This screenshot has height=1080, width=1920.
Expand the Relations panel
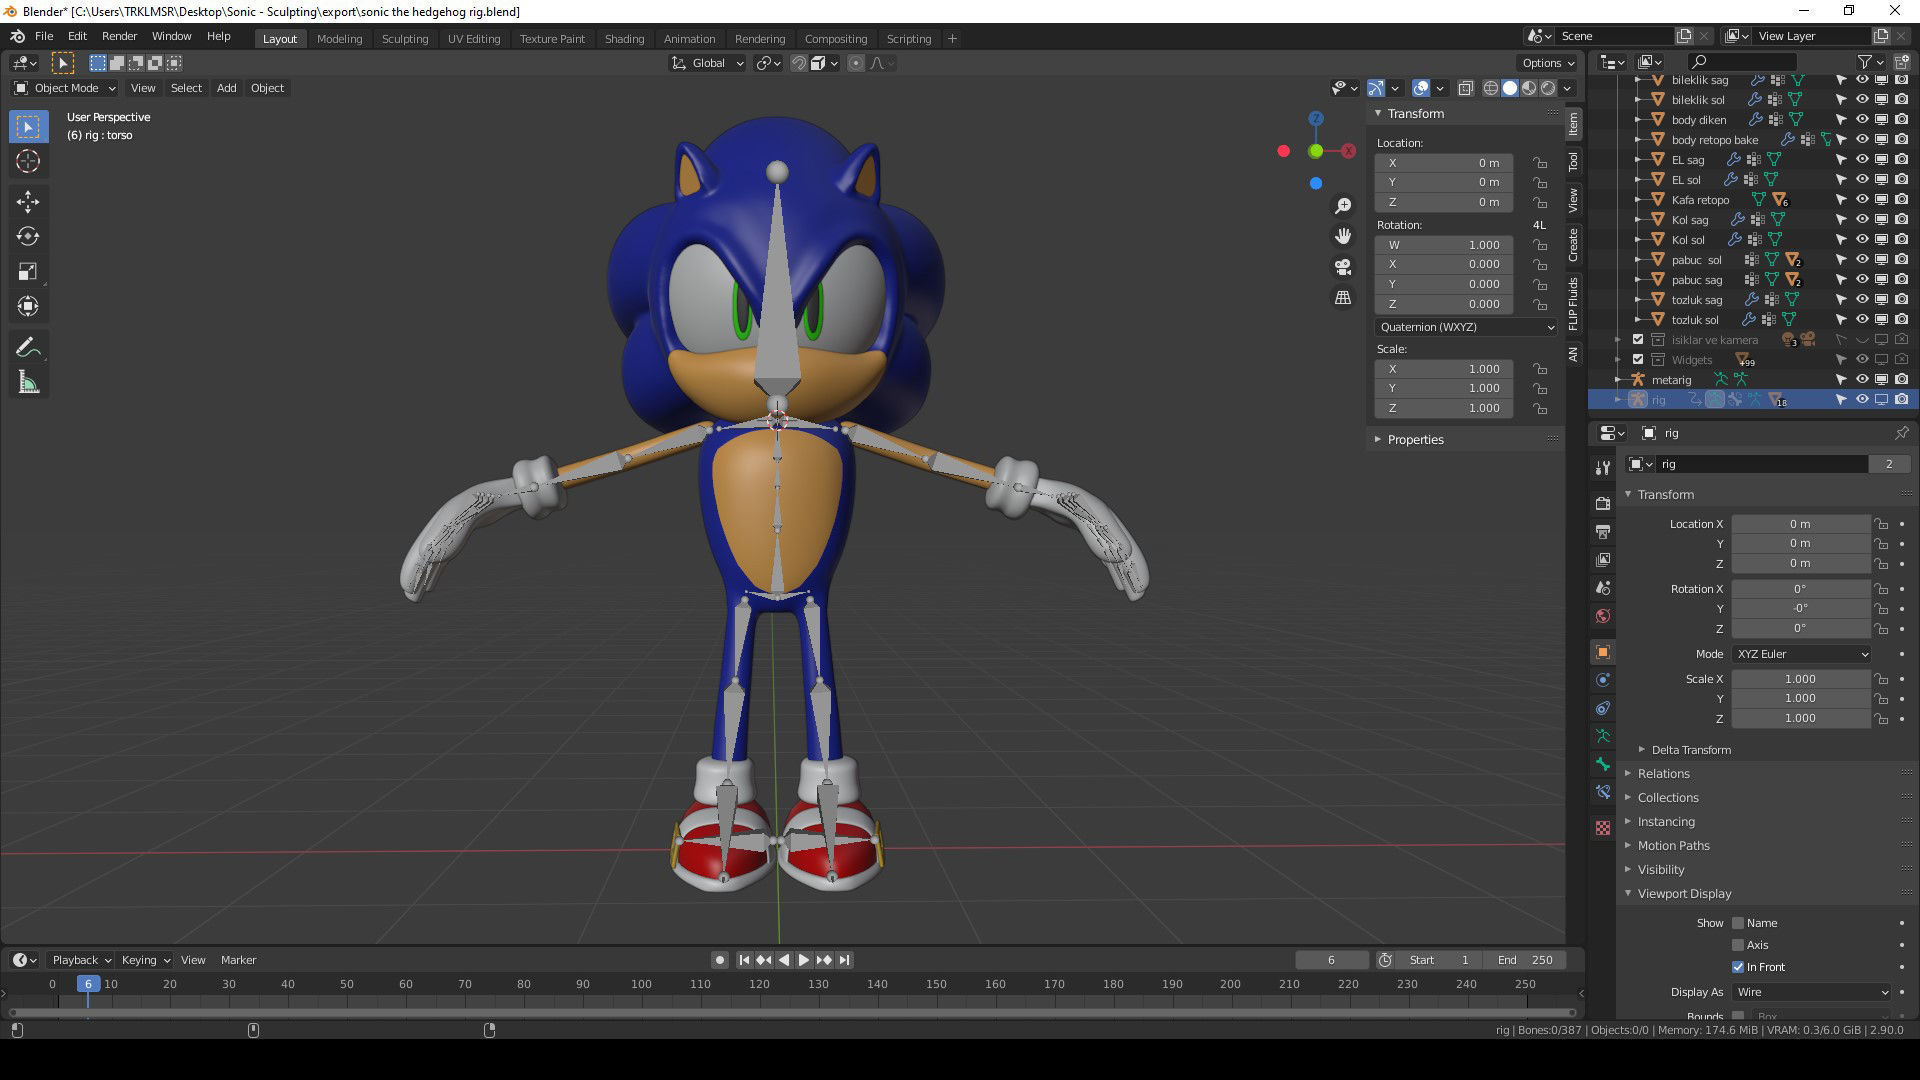pyautogui.click(x=1663, y=774)
